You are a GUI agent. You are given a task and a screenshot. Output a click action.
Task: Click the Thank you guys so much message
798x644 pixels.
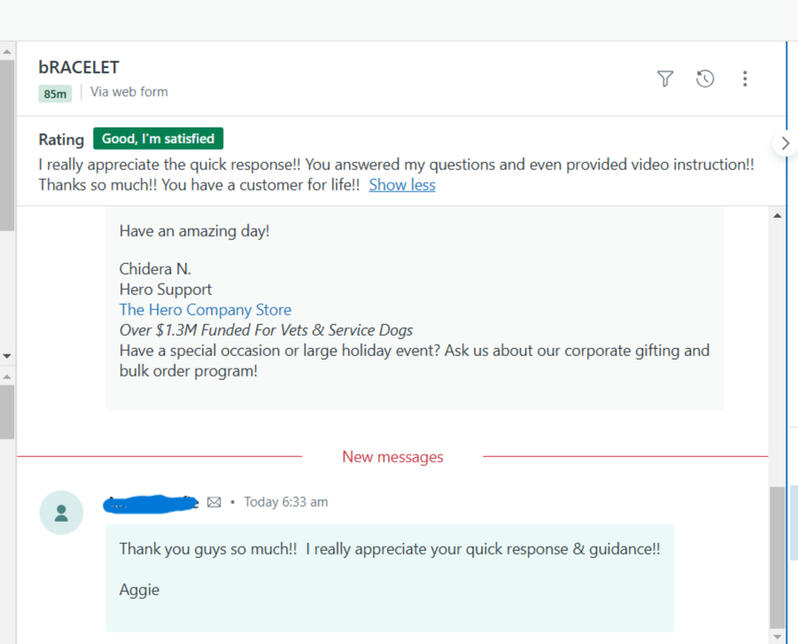389,549
